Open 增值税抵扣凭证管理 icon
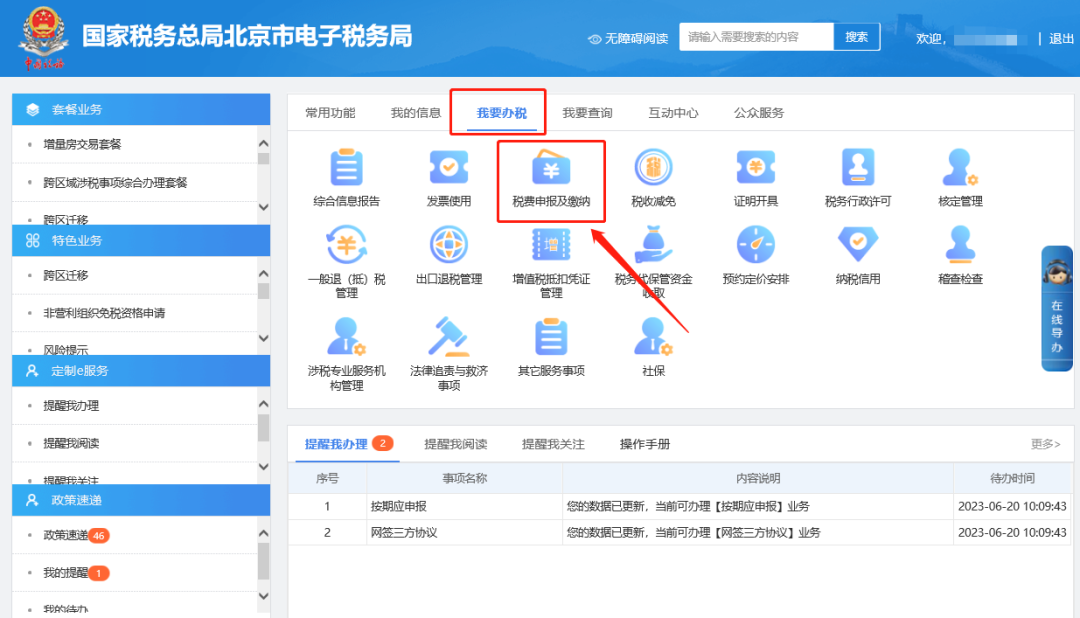This screenshot has width=1080, height=618. tap(551, 245)
